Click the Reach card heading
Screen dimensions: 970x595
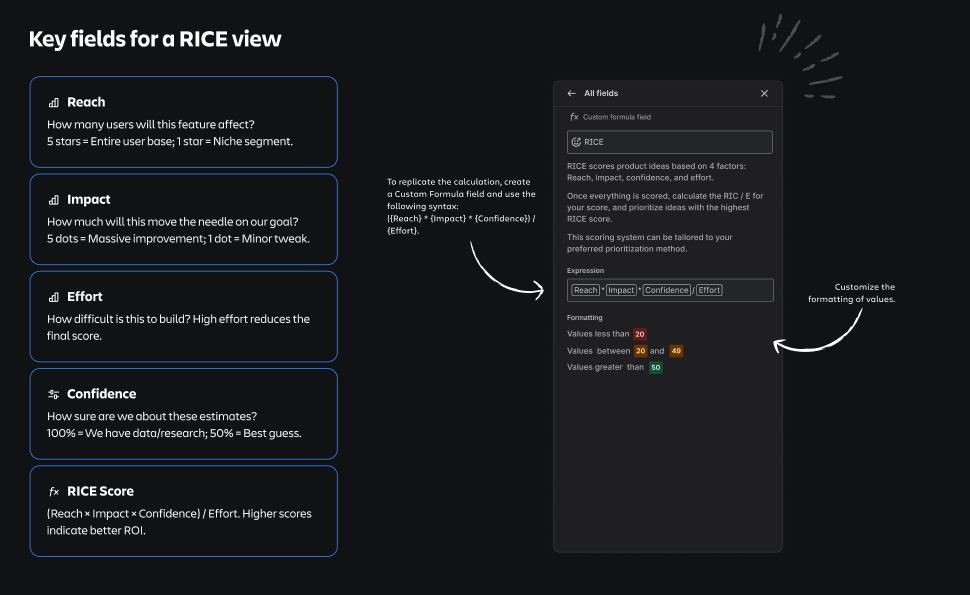(x=86, y=102)
